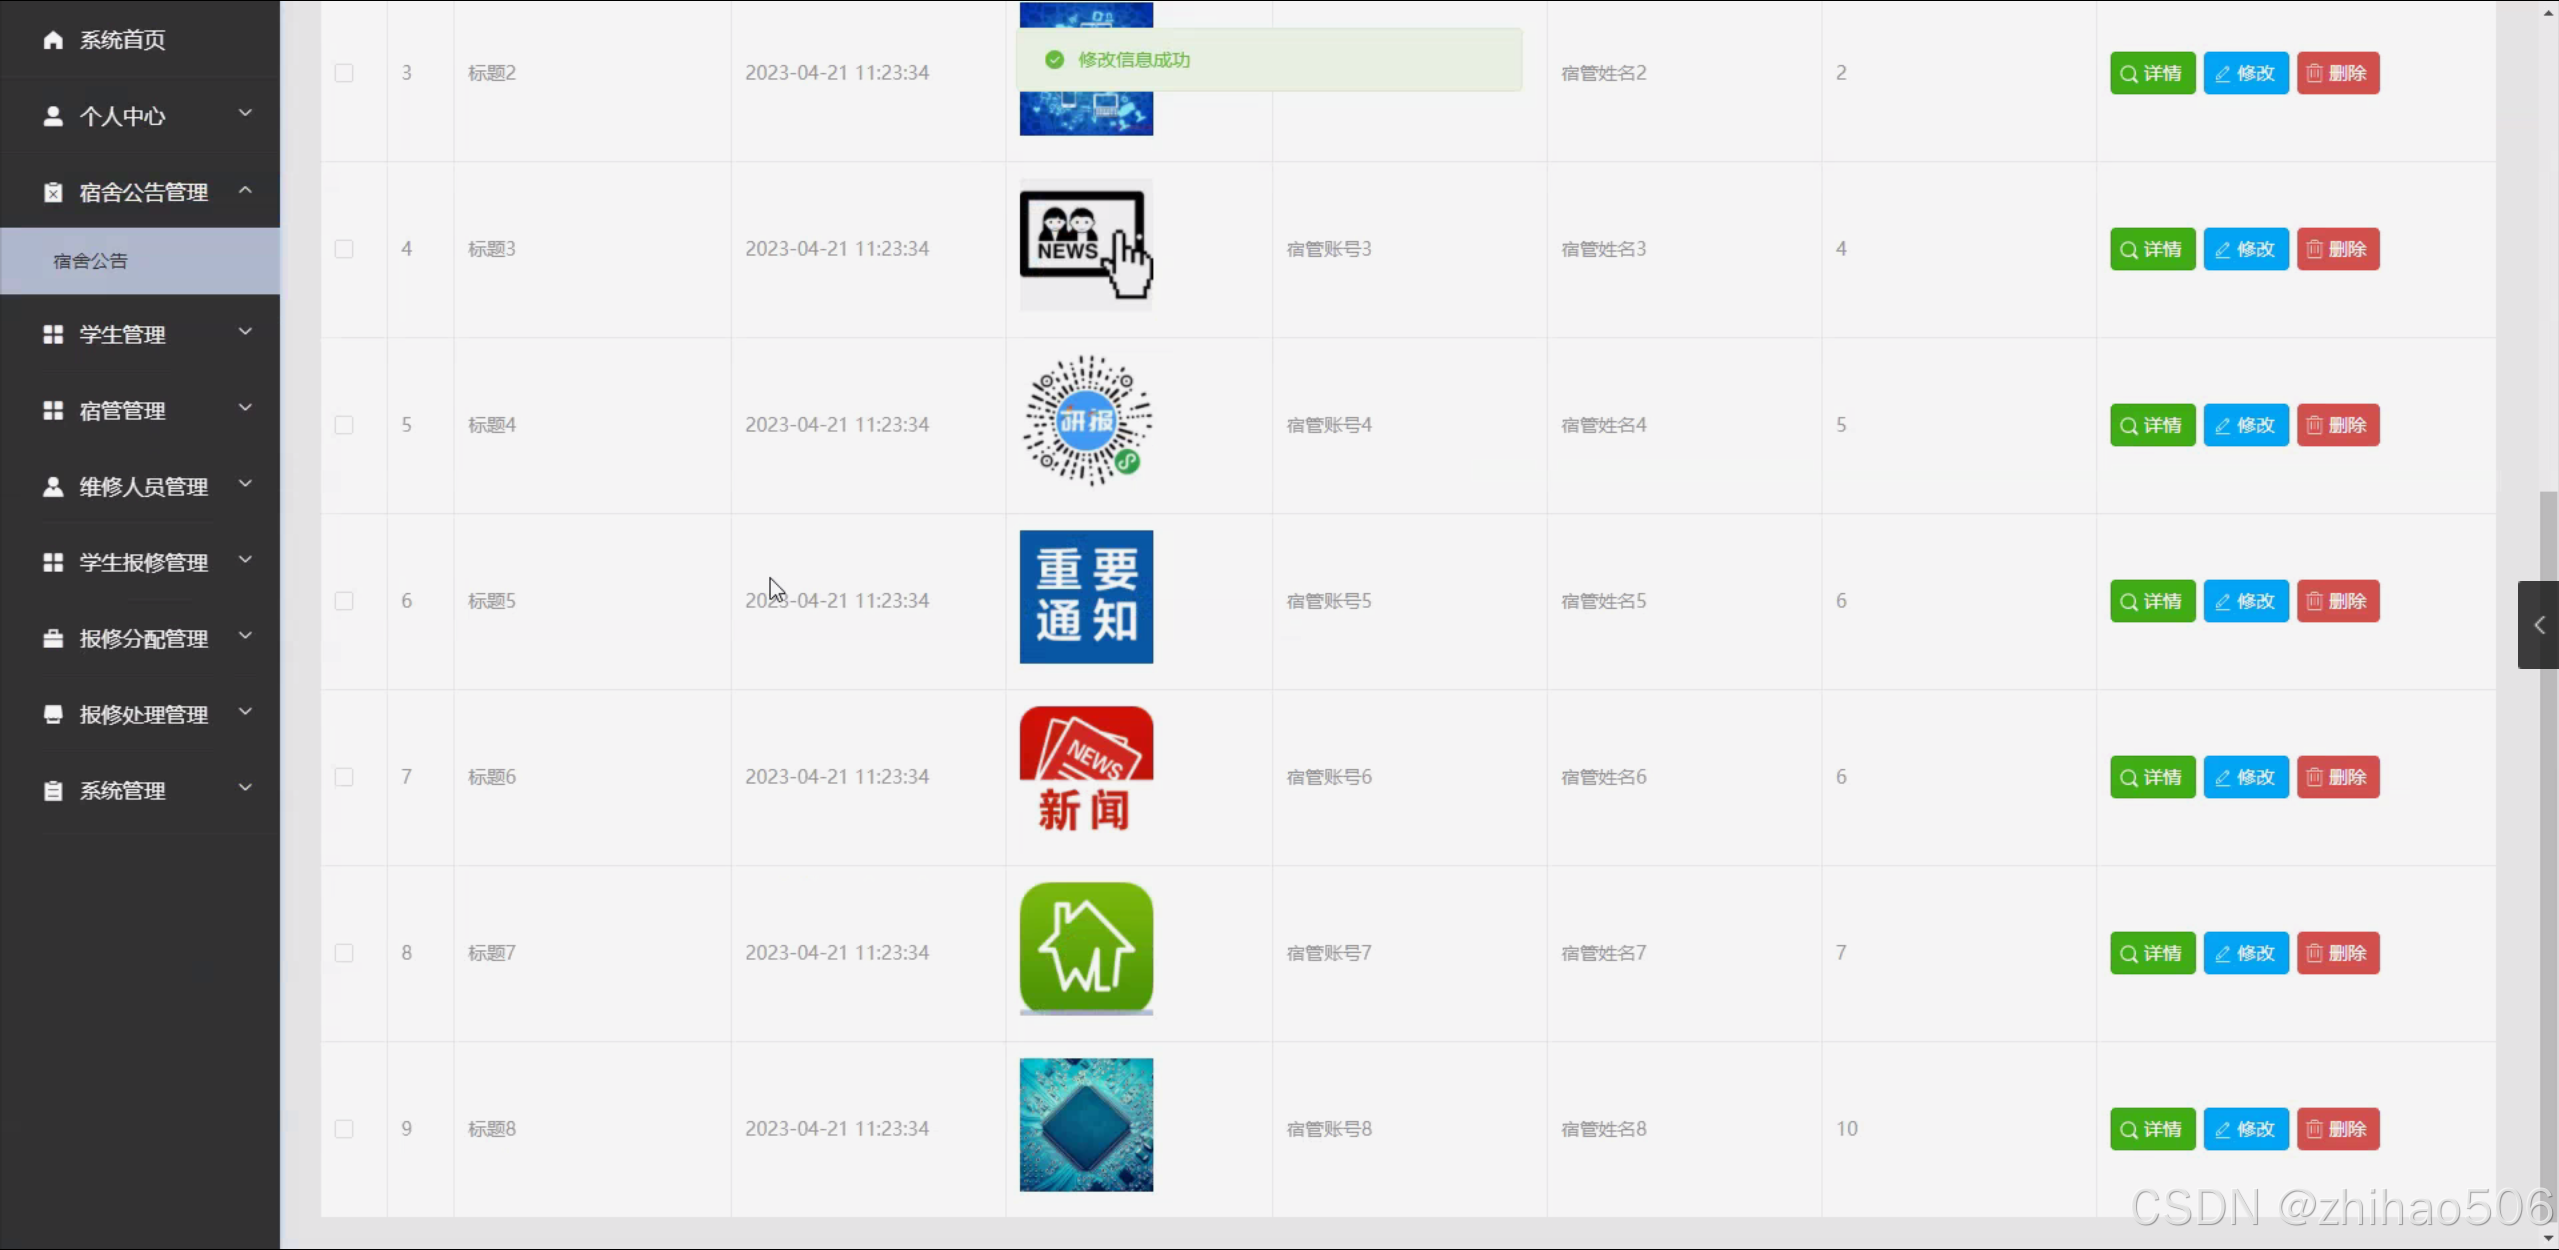Select the 学生报修管理 menu entry
The width and height of the screenshot is (2559, 1250).
point(143,562)
